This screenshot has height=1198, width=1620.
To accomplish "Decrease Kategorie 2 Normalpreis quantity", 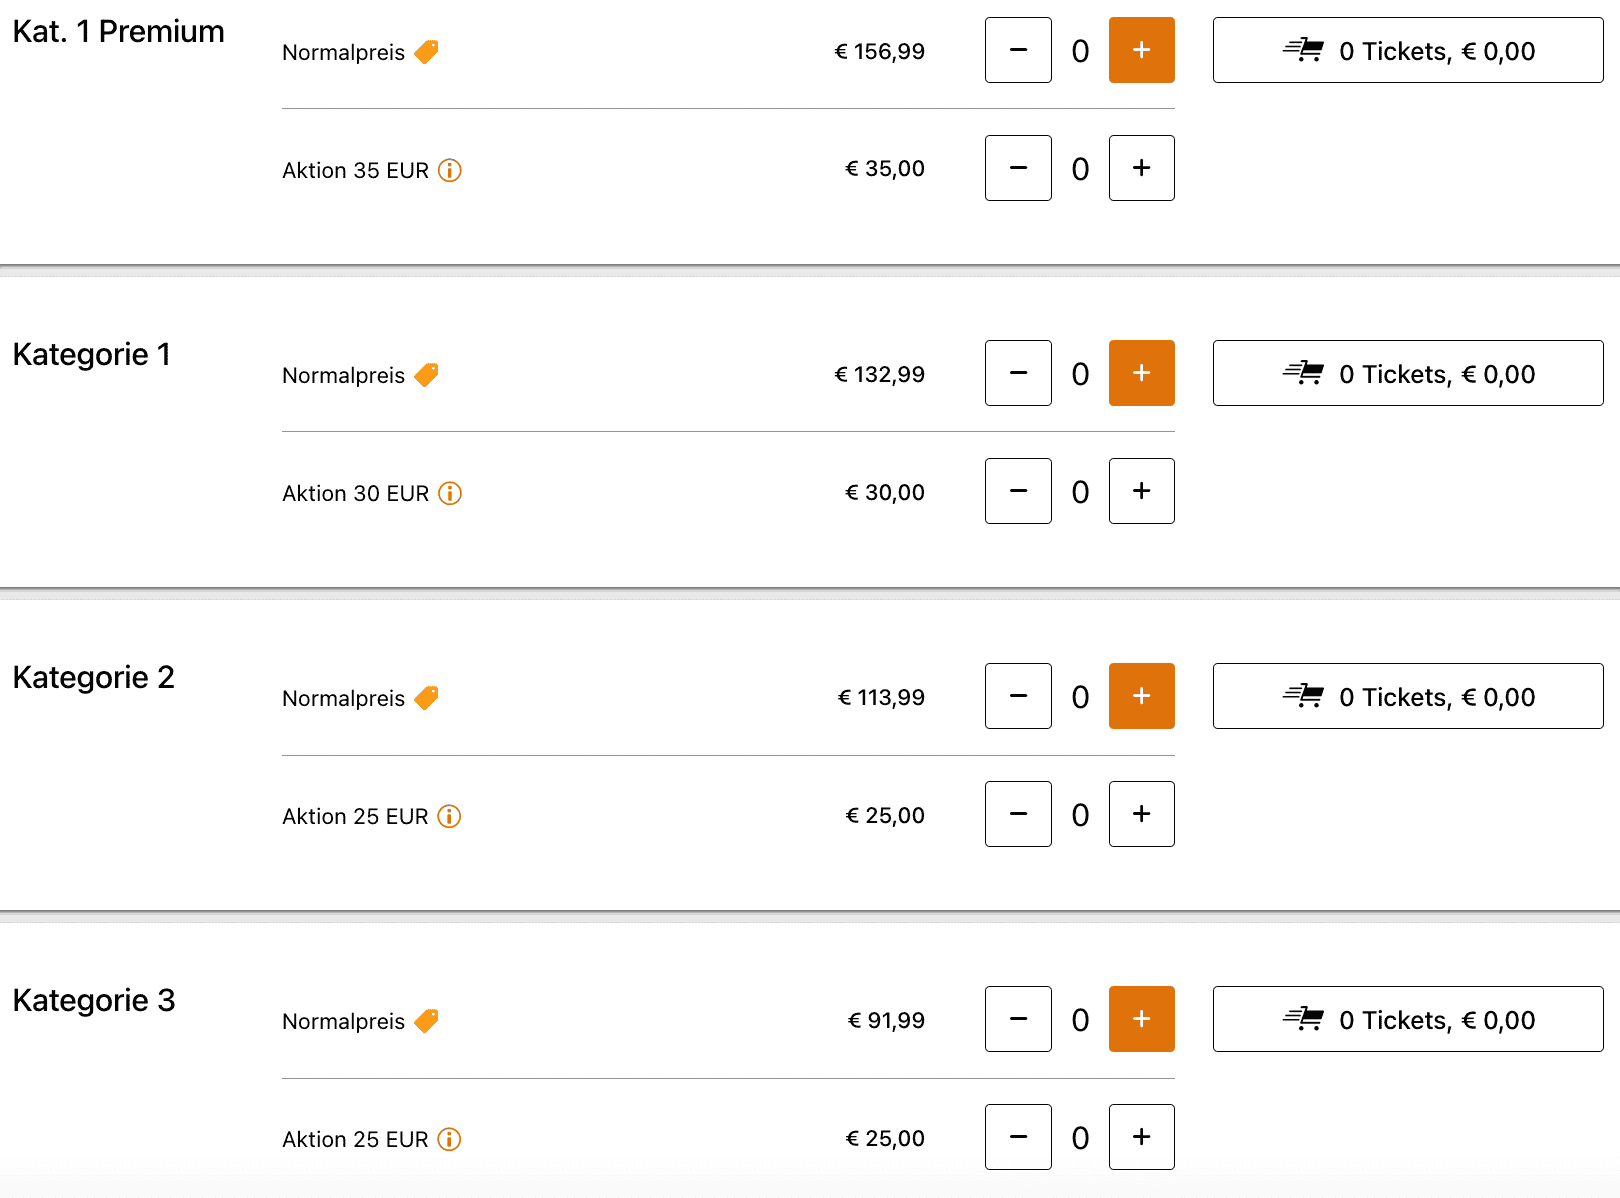I will (x=1018, y=696).
